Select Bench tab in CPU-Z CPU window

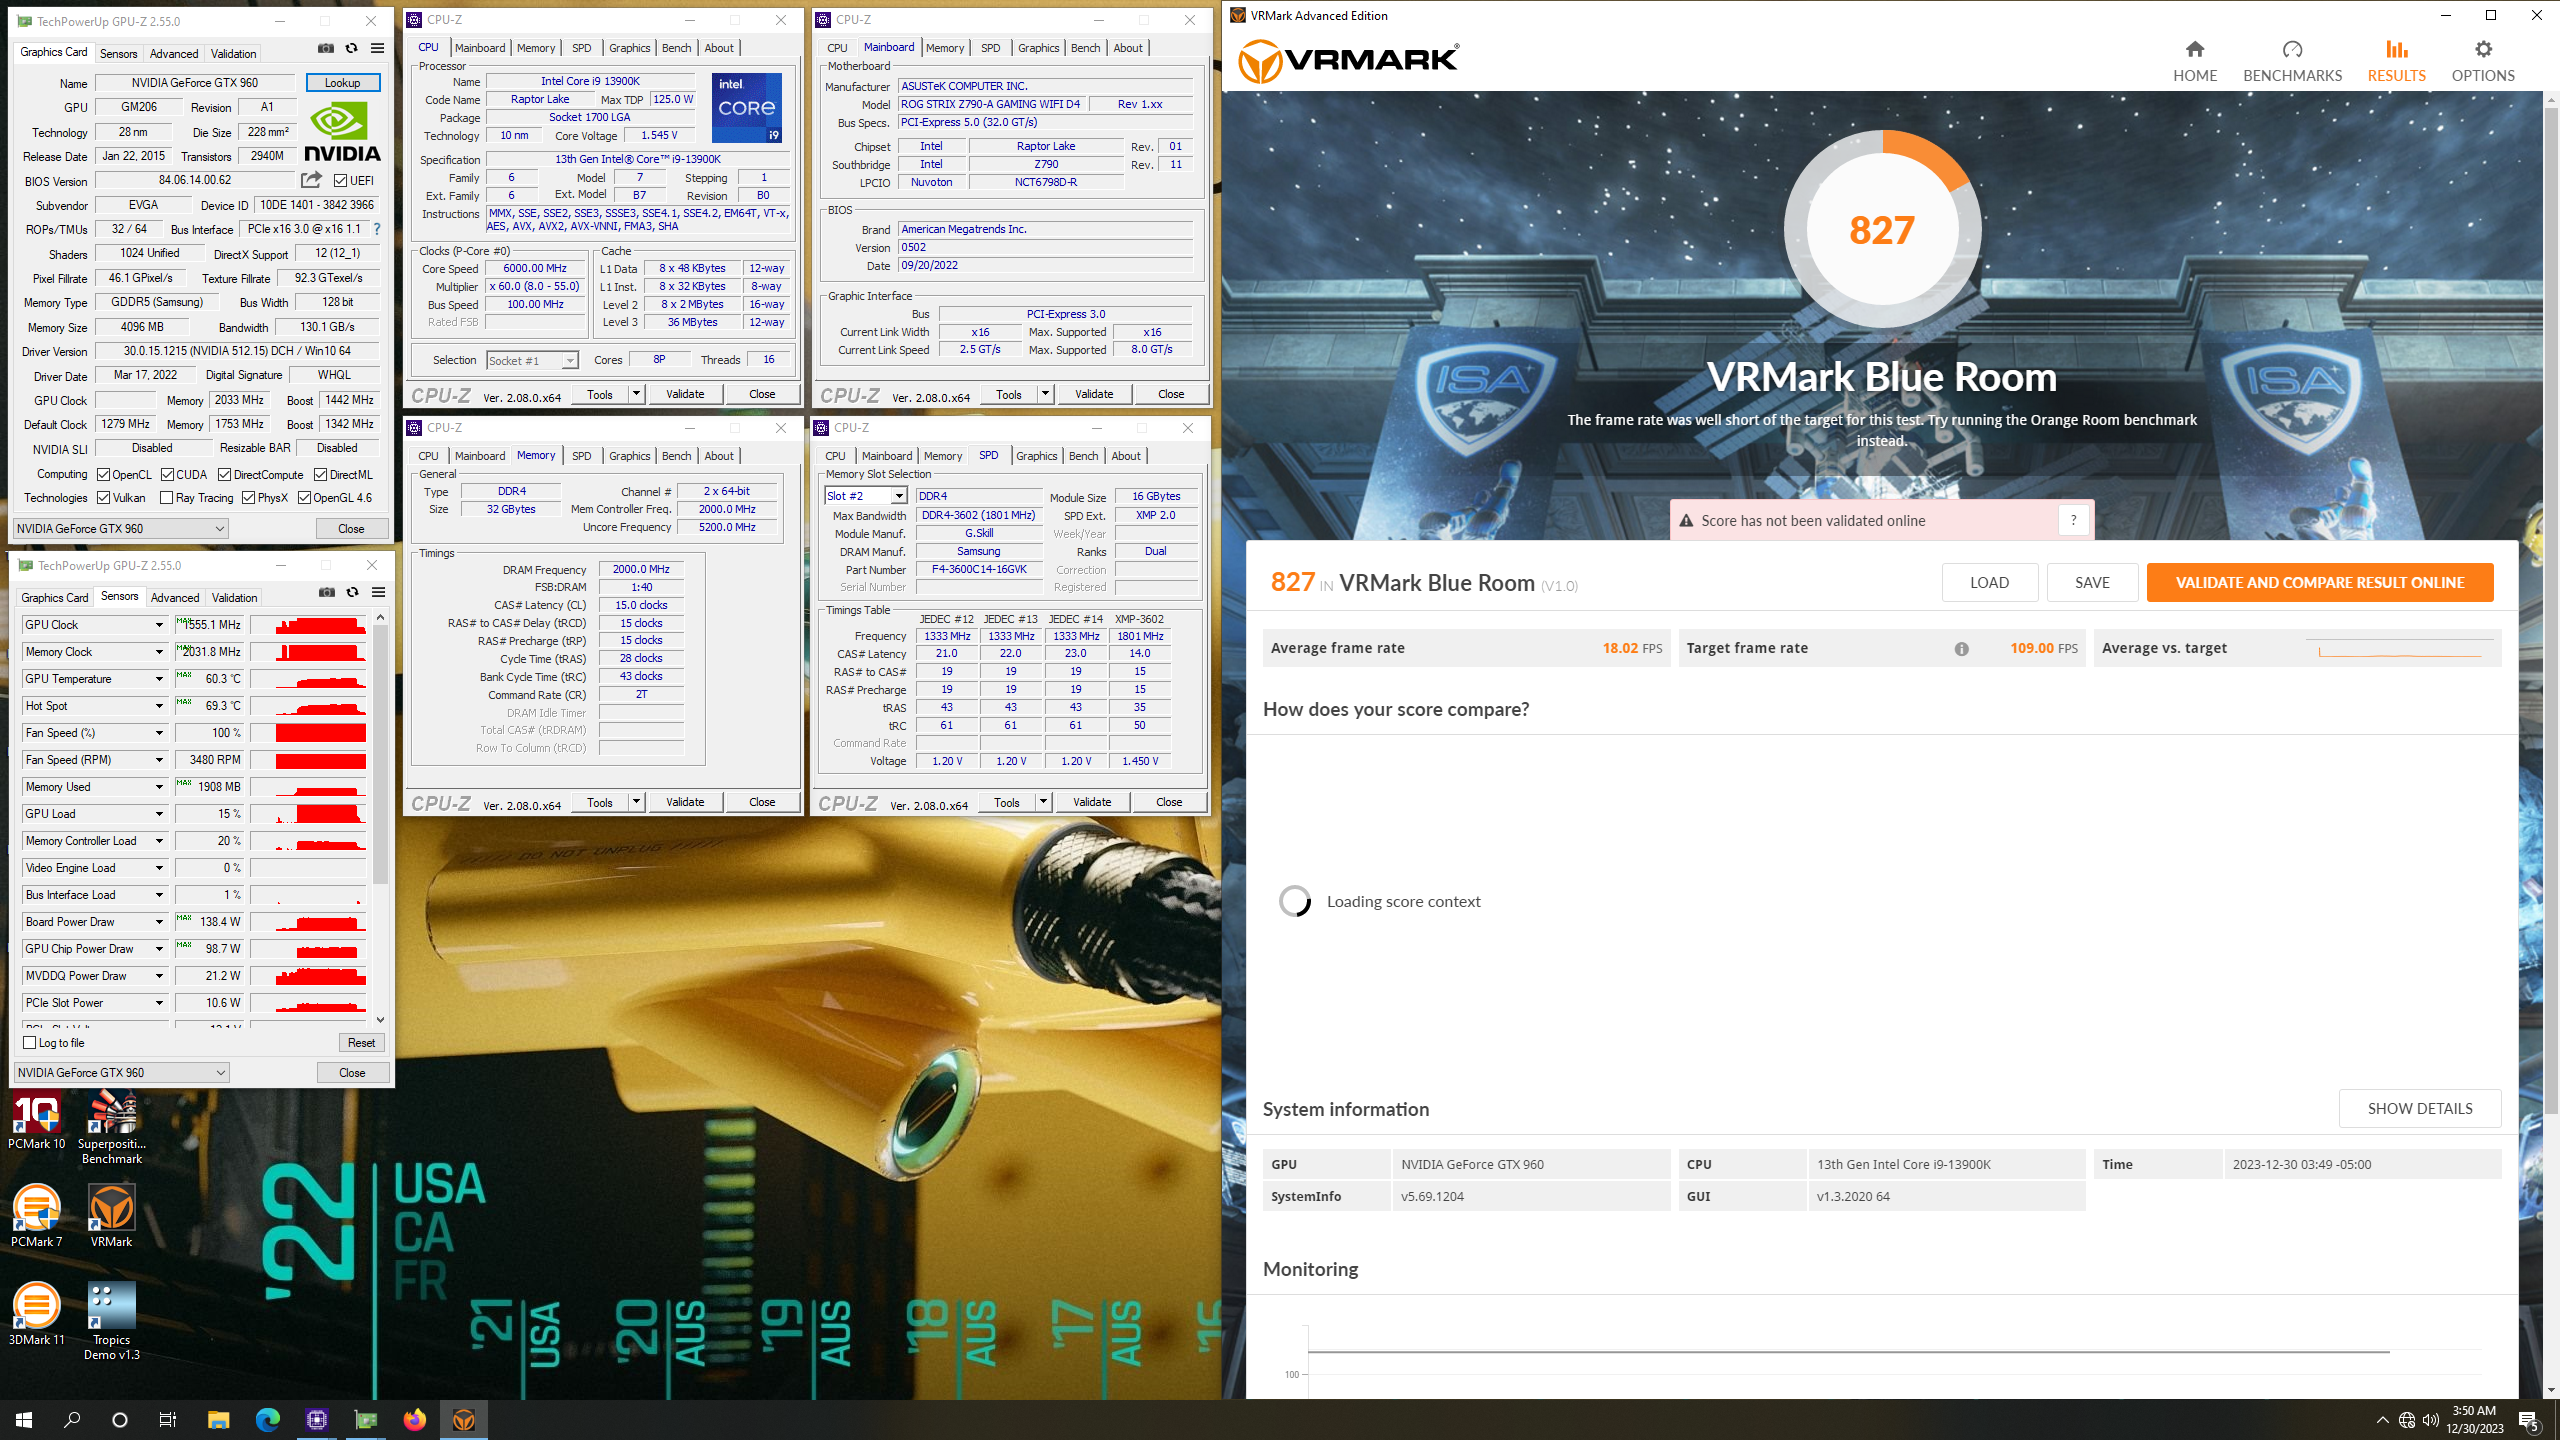(677, 48)
